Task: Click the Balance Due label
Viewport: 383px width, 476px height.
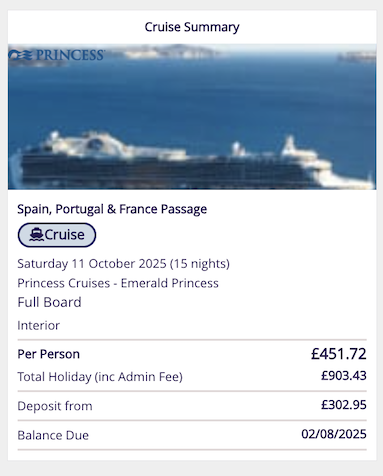Action: point(53,435)
